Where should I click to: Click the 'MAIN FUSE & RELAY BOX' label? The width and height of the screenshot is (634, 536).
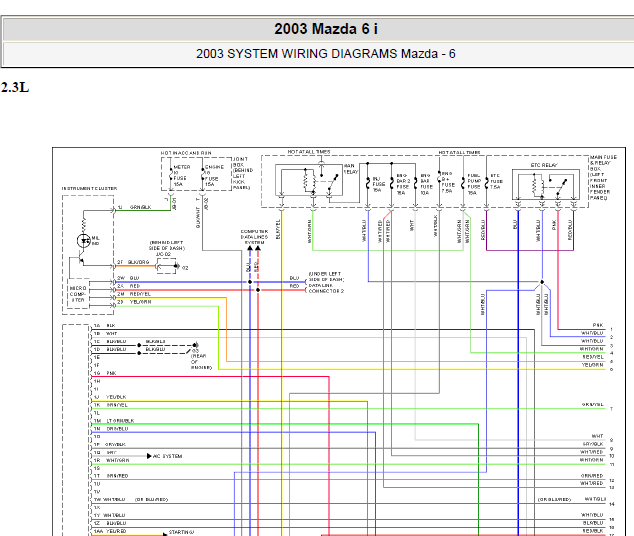[x=603, y=177]
